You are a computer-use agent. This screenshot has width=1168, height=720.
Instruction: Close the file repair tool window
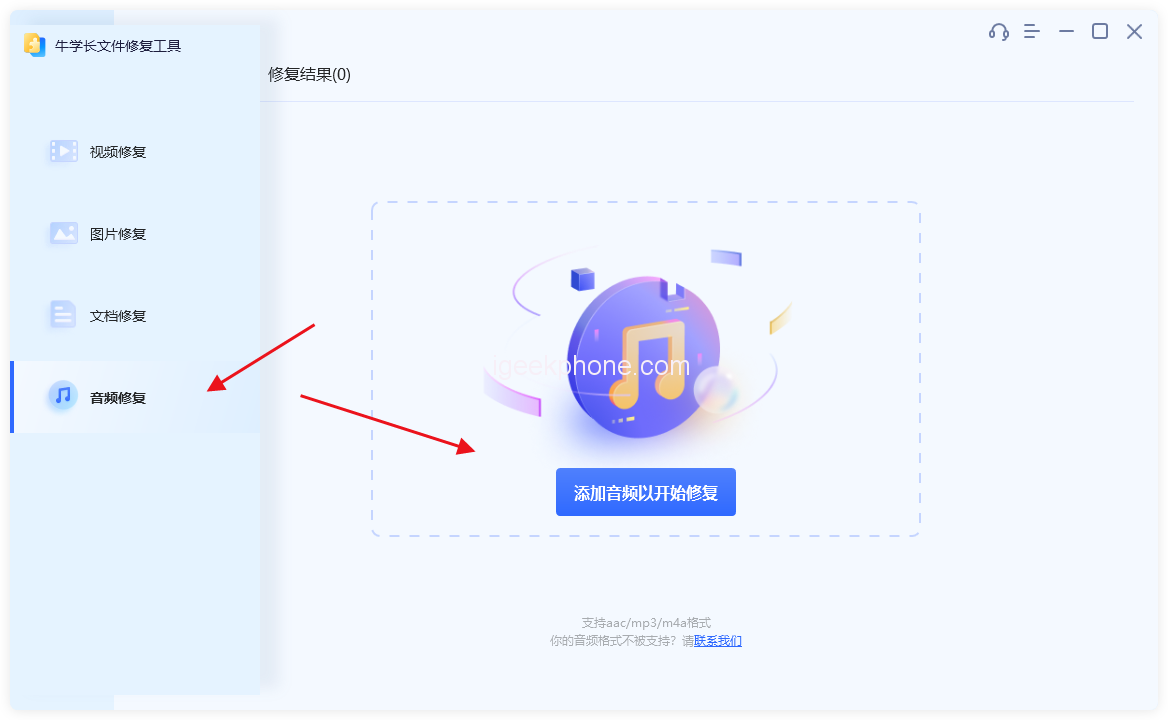[x=1134, y=31]
